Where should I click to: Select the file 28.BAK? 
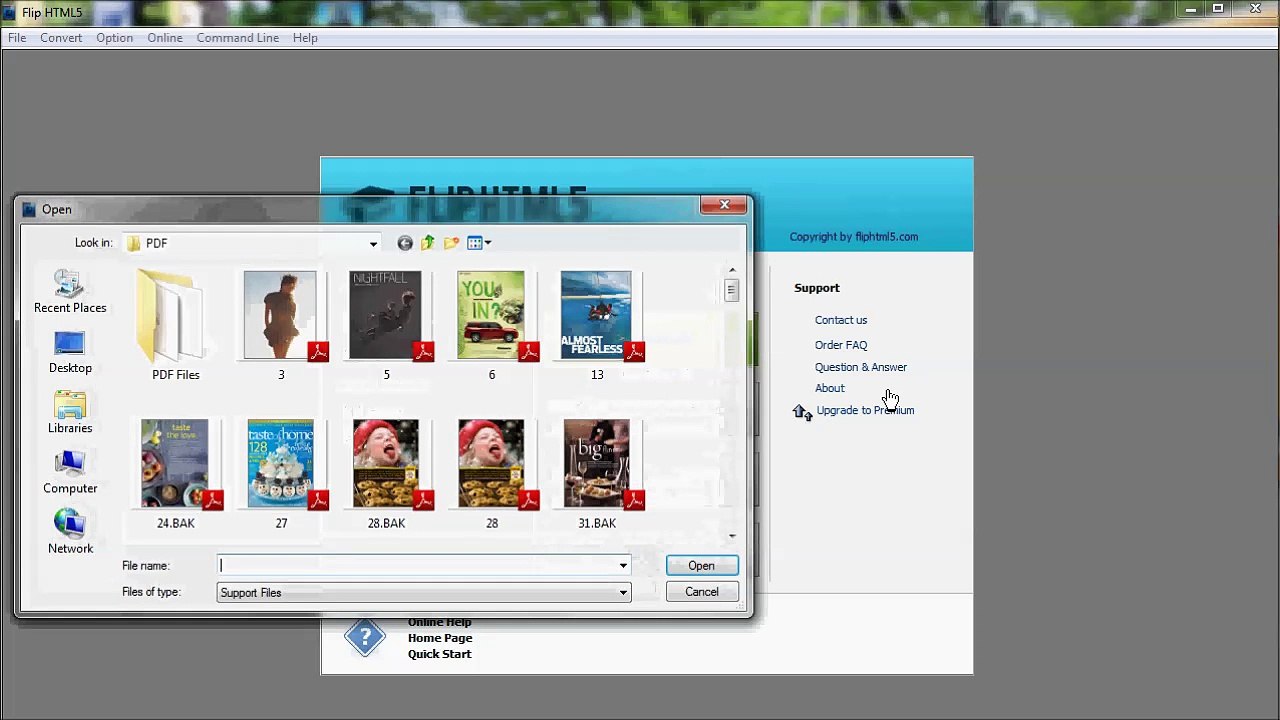point(387,474)
